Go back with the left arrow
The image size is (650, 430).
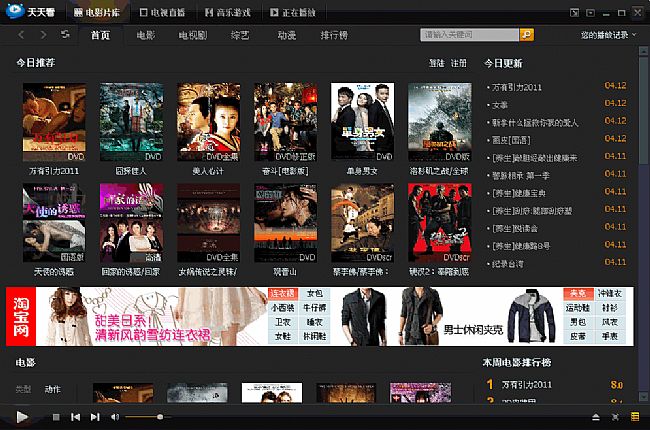(21, 35)
